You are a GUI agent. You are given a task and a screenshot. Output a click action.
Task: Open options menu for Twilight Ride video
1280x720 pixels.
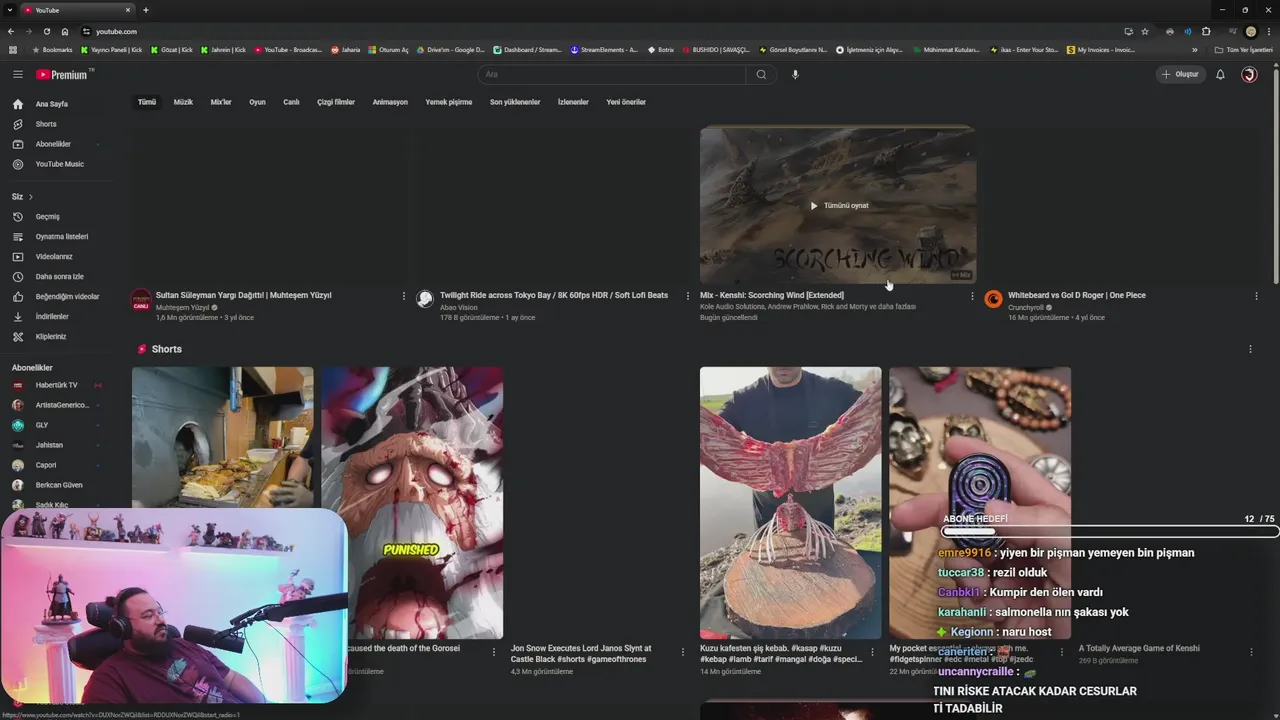pos(687,296)
